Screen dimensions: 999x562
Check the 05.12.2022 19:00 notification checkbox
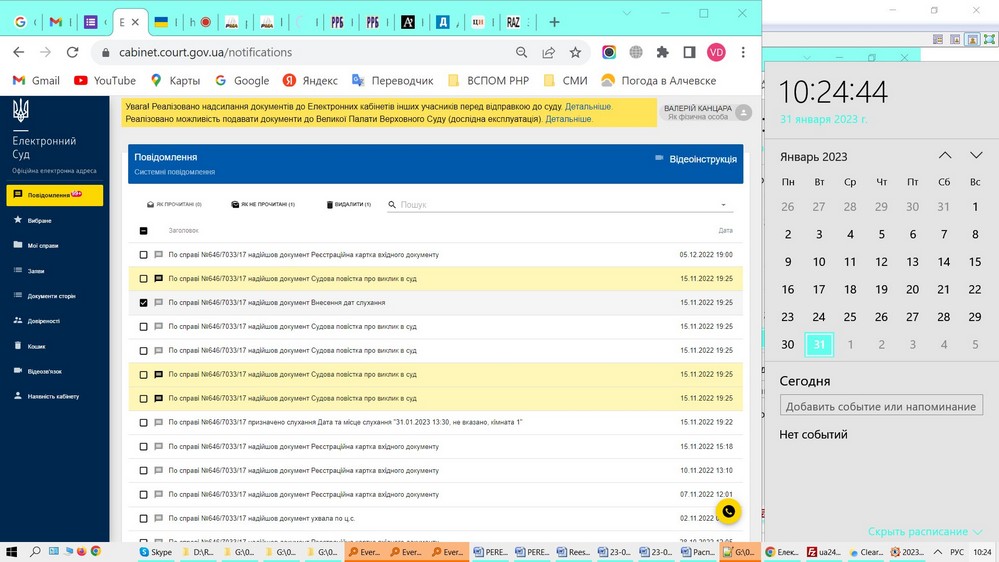(143, 255)
